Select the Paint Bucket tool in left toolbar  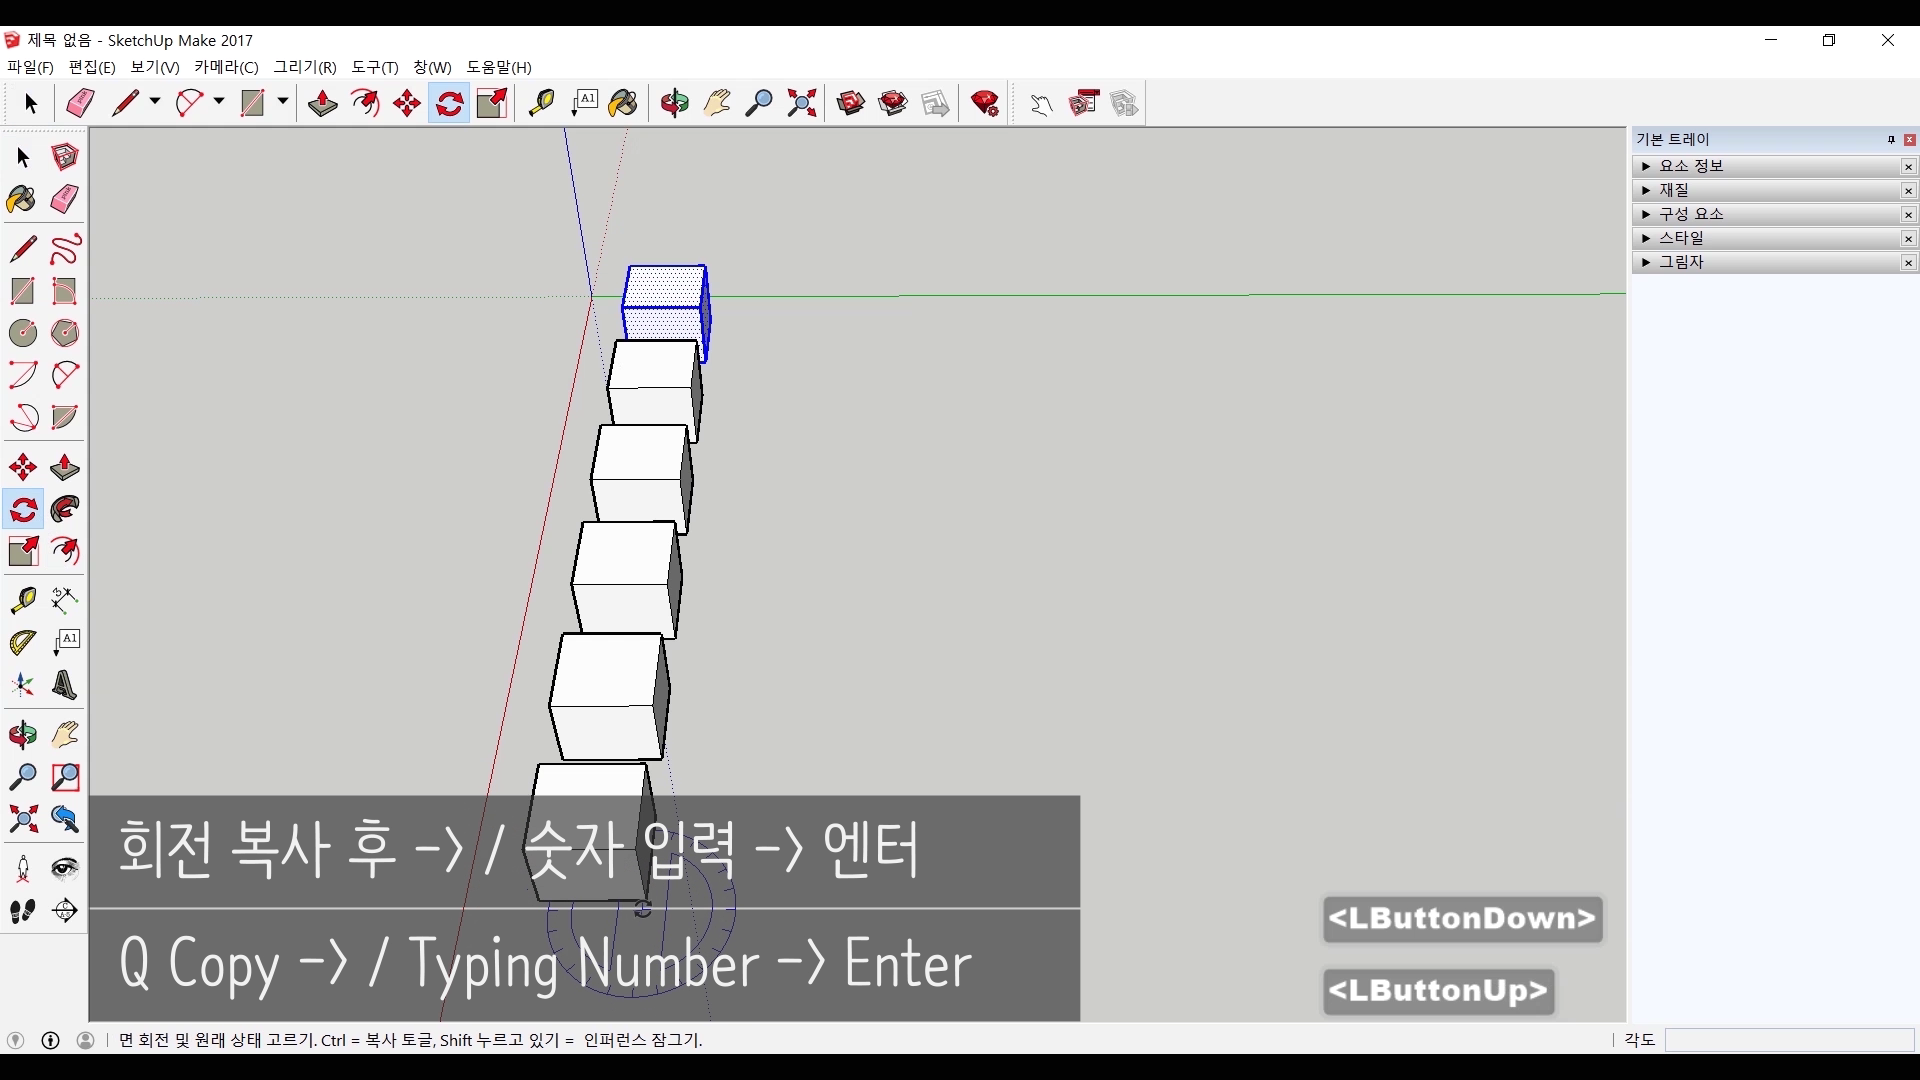(22, 199)
